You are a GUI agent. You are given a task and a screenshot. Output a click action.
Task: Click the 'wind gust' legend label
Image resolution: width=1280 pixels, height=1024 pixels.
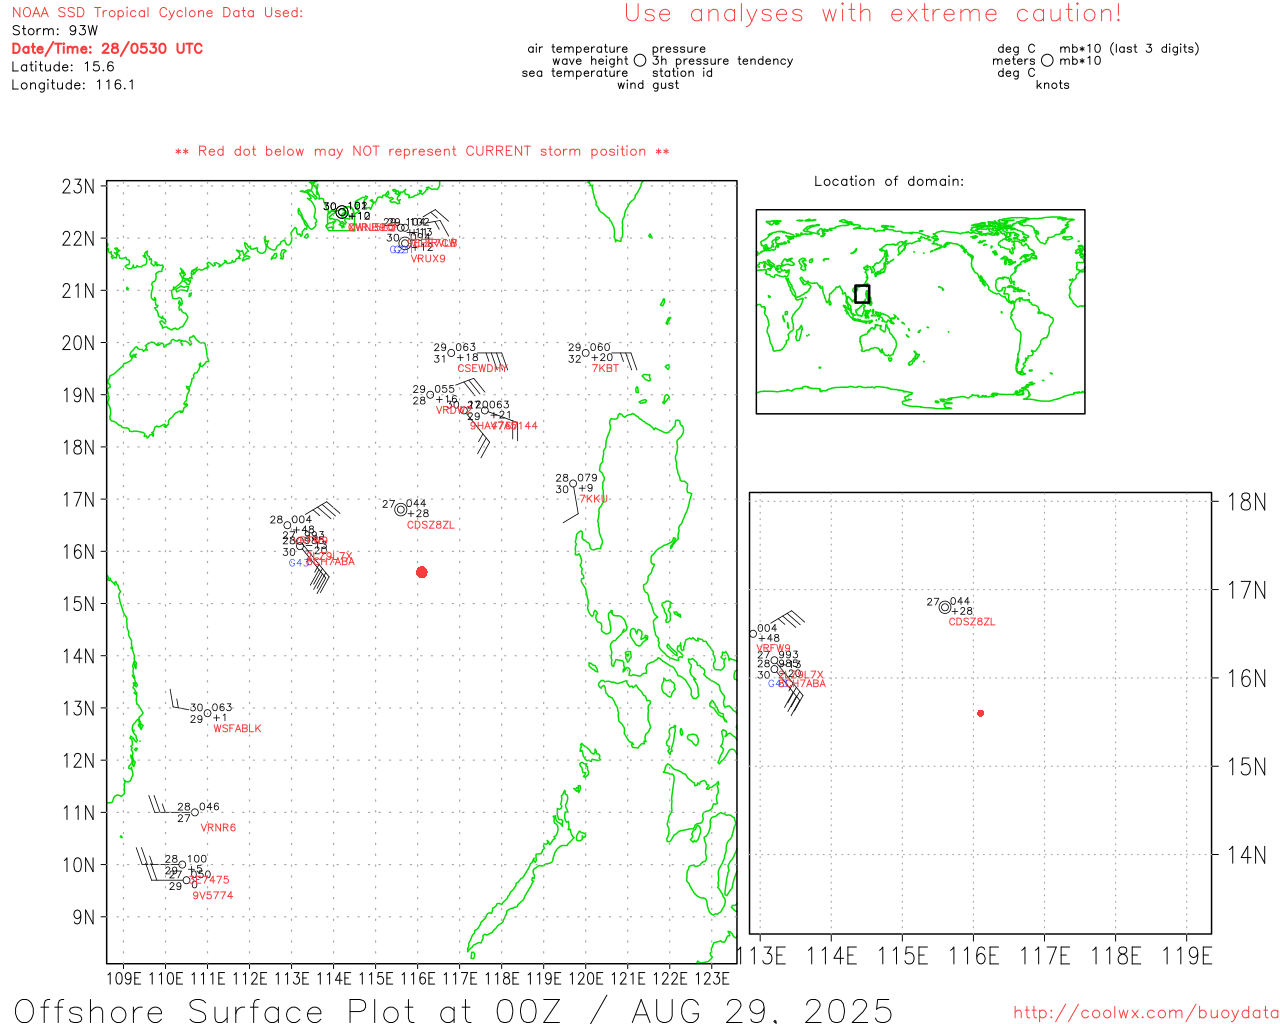click(648, 85)
